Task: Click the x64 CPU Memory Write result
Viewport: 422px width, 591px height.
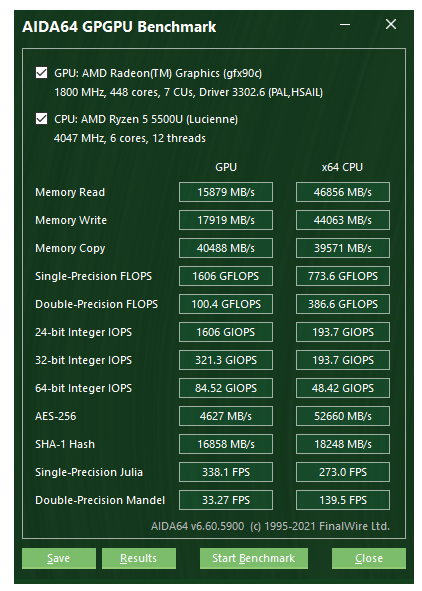Action: point(343,220)
